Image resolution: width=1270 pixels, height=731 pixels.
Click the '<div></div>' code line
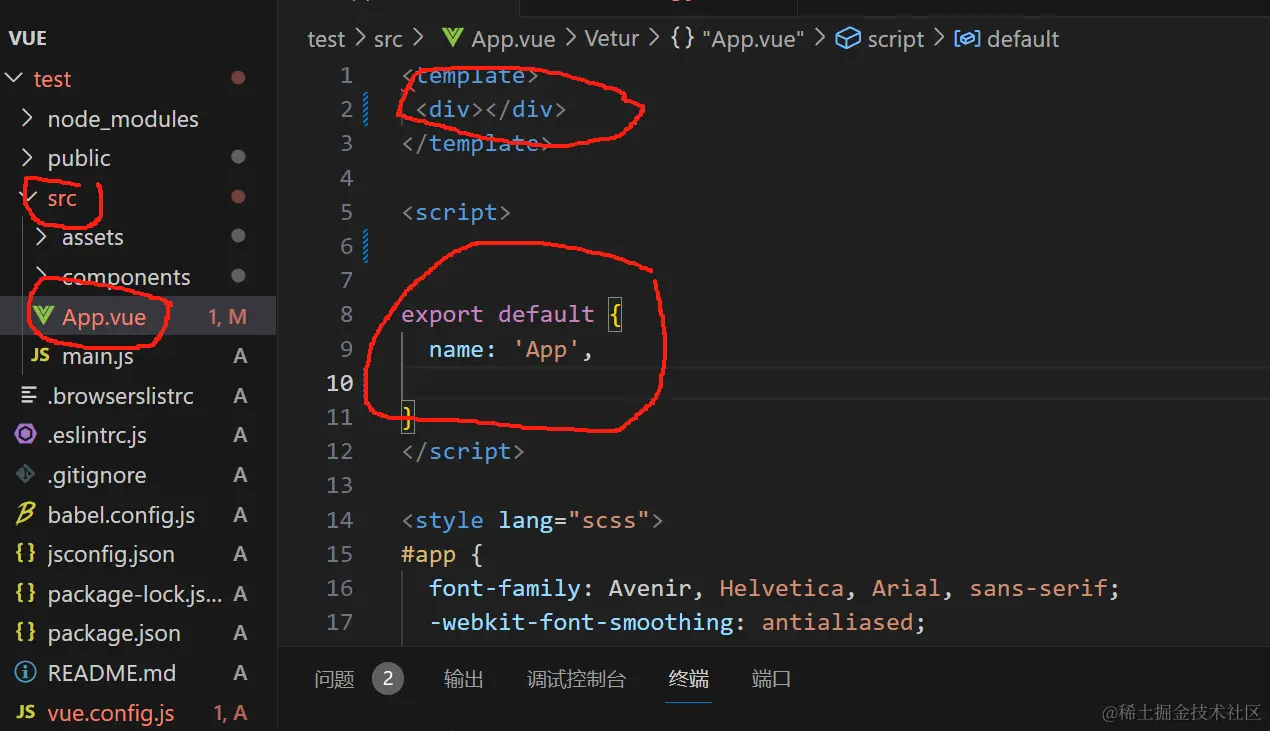pos(491,109)
